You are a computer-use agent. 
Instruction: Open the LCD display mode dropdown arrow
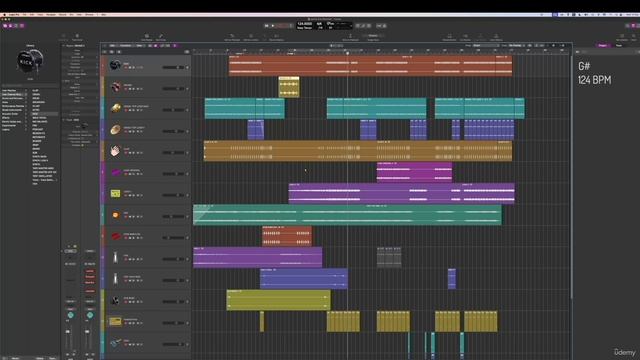coord(351,26)
